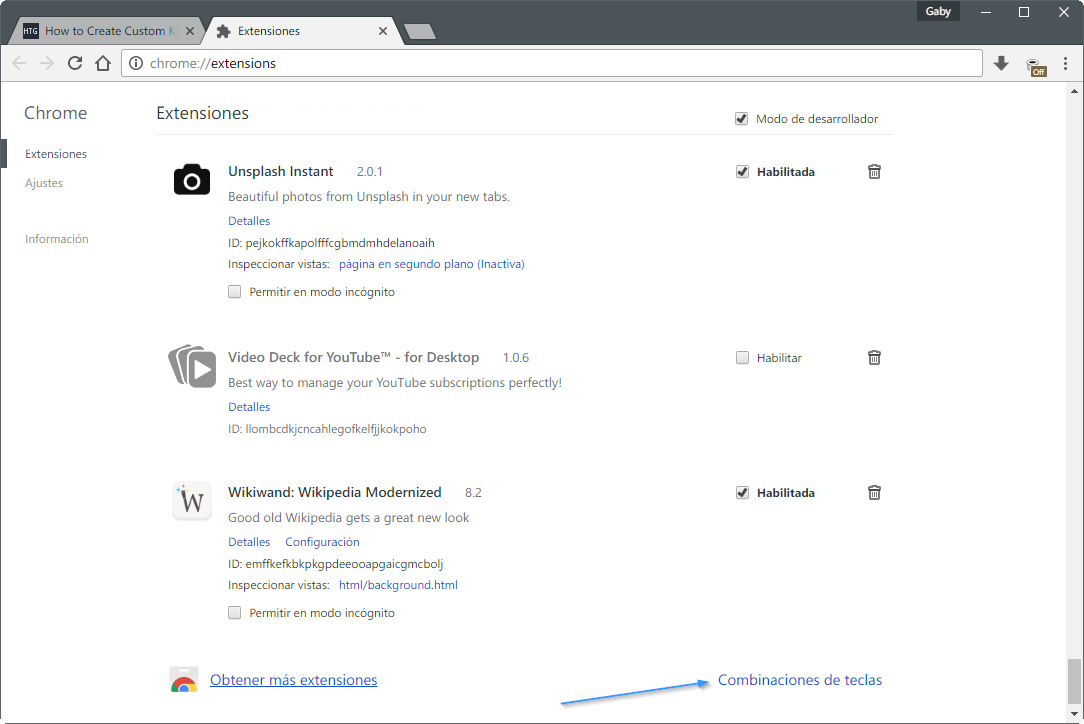Reload the extensions page
The width and height of the screenshot is (1084, 724).
75,63
